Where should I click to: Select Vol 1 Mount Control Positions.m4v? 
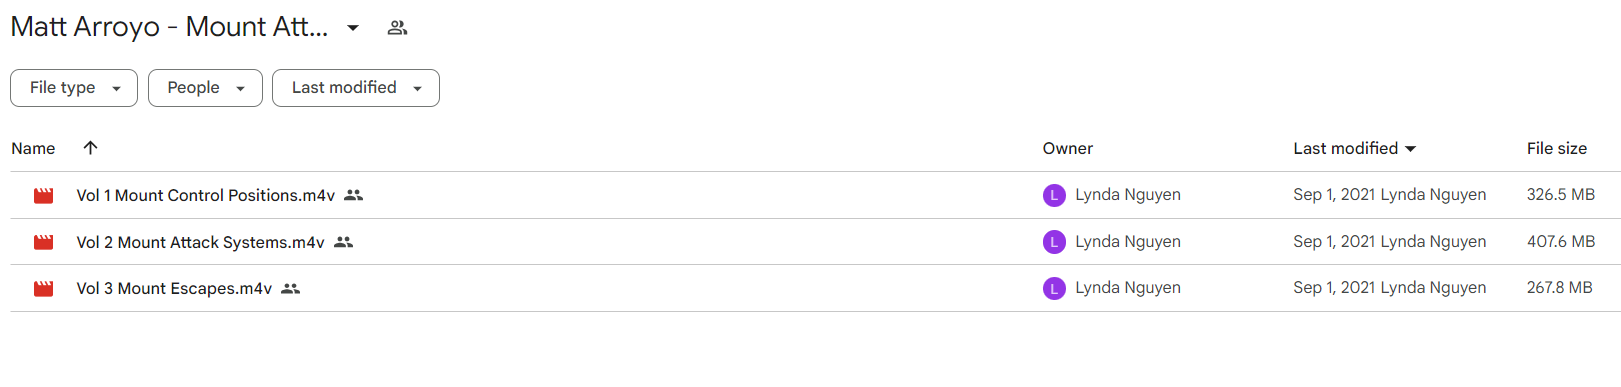coord(206,195)
